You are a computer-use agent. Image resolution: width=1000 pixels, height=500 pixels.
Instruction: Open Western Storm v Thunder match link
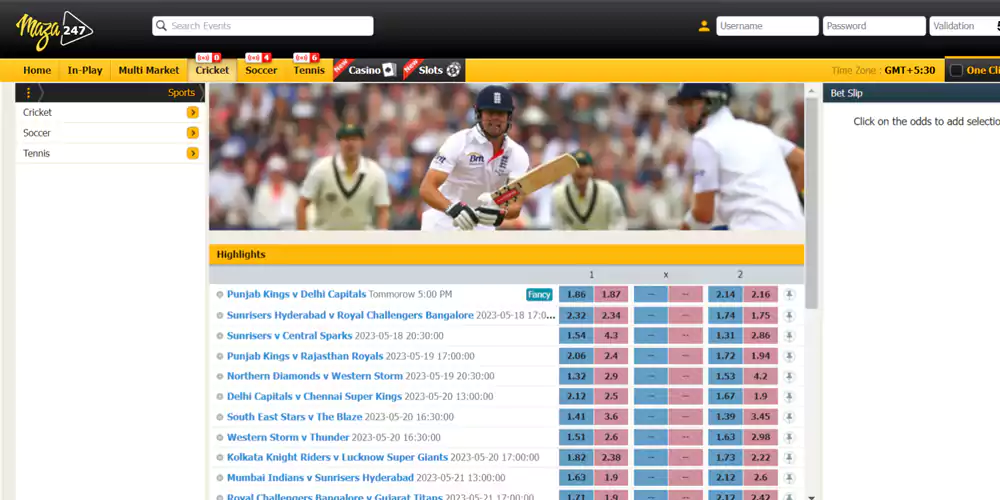tap(288, 438)
